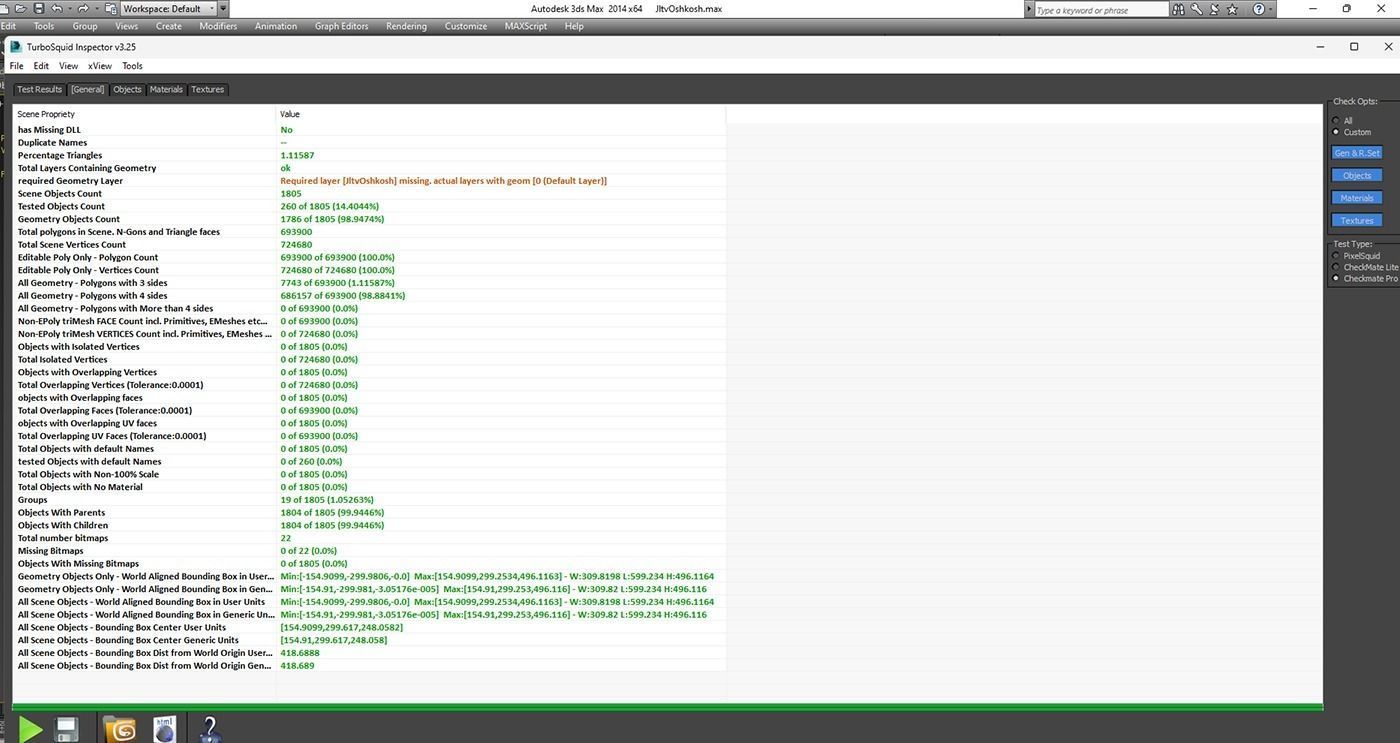Click 3ds Max open file icon

(22, 8)
